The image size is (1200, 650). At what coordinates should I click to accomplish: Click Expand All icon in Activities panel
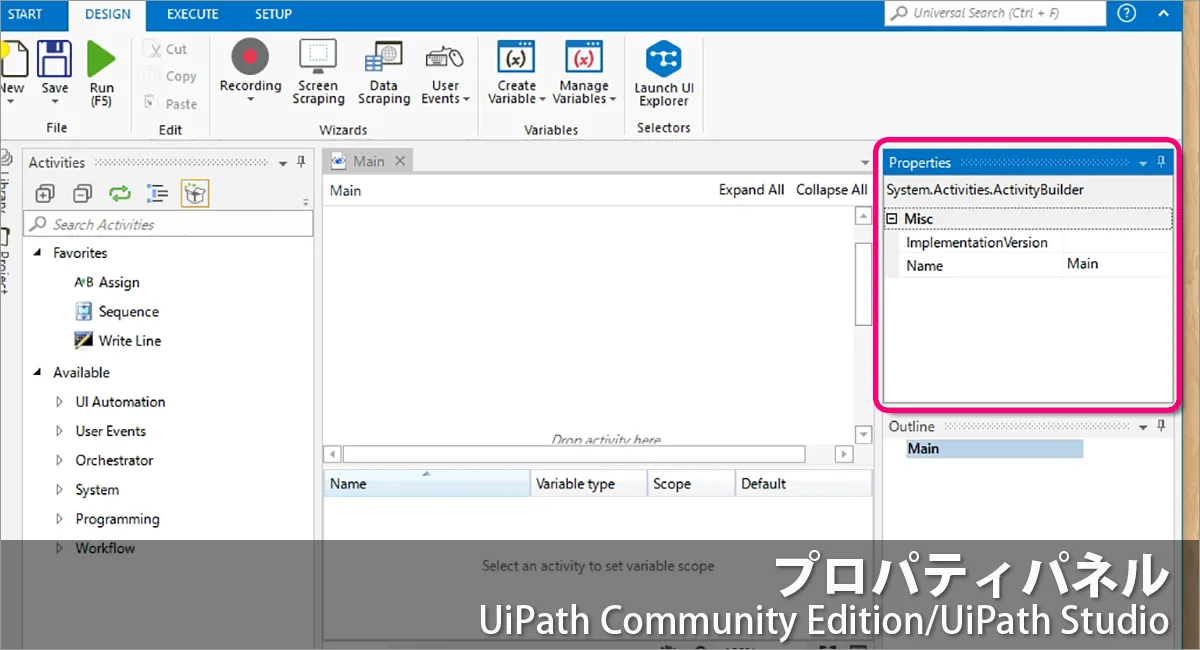(x=45, y=194)
